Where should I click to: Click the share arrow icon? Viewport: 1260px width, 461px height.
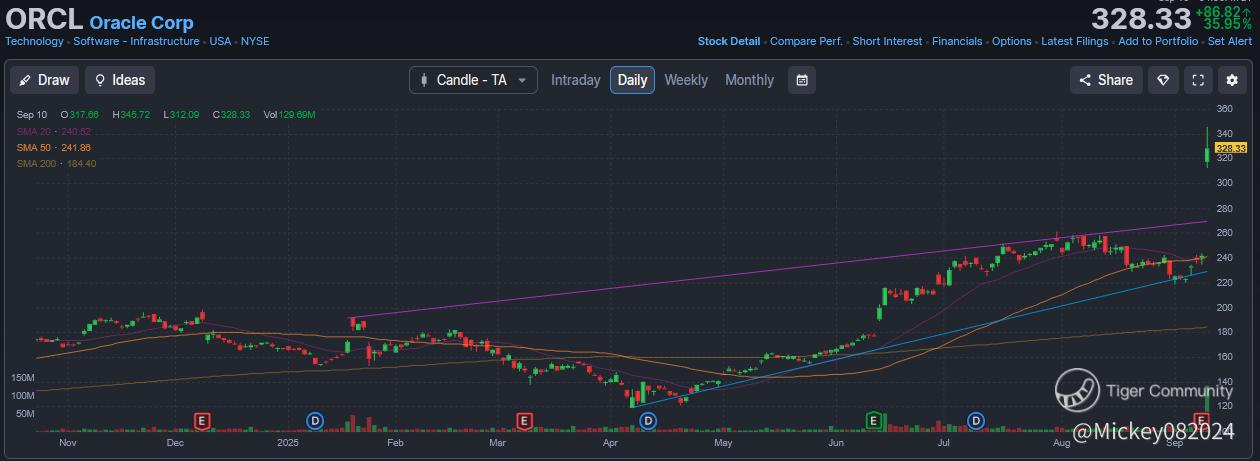pyautogui.click(x=1085, y=80)
